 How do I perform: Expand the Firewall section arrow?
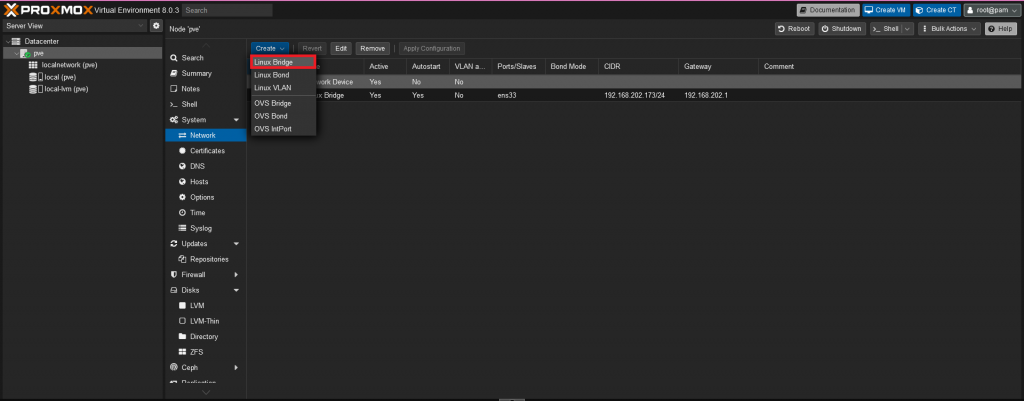(236, 275)
